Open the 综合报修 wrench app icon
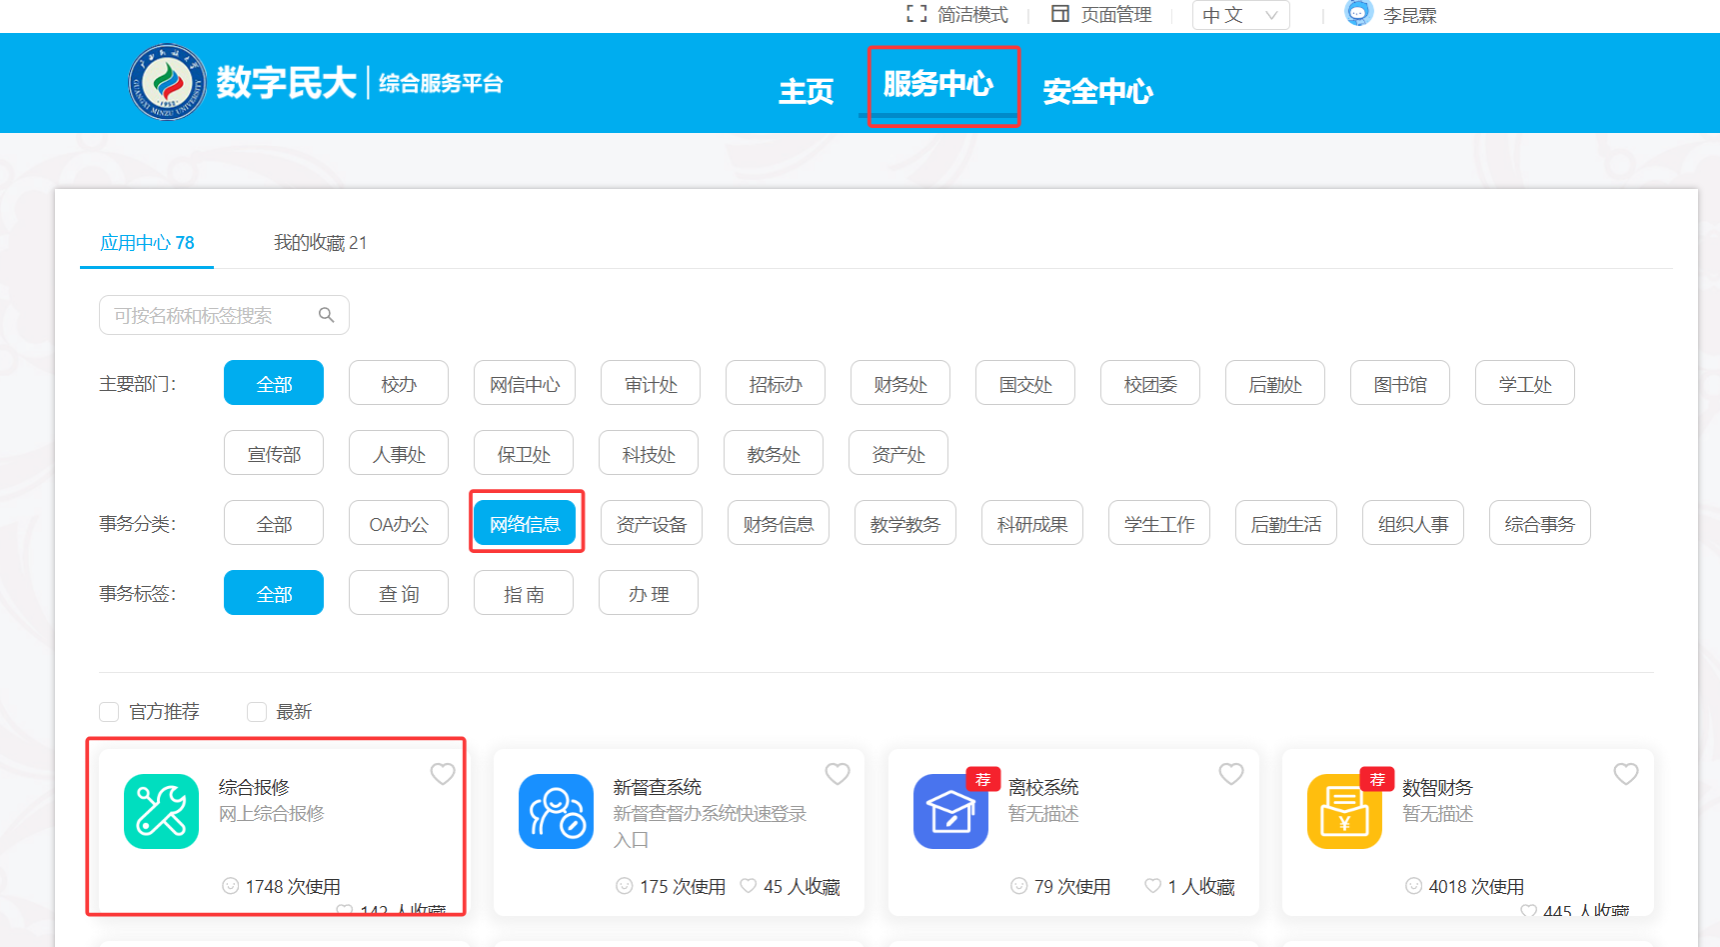 tap(161, 811)
